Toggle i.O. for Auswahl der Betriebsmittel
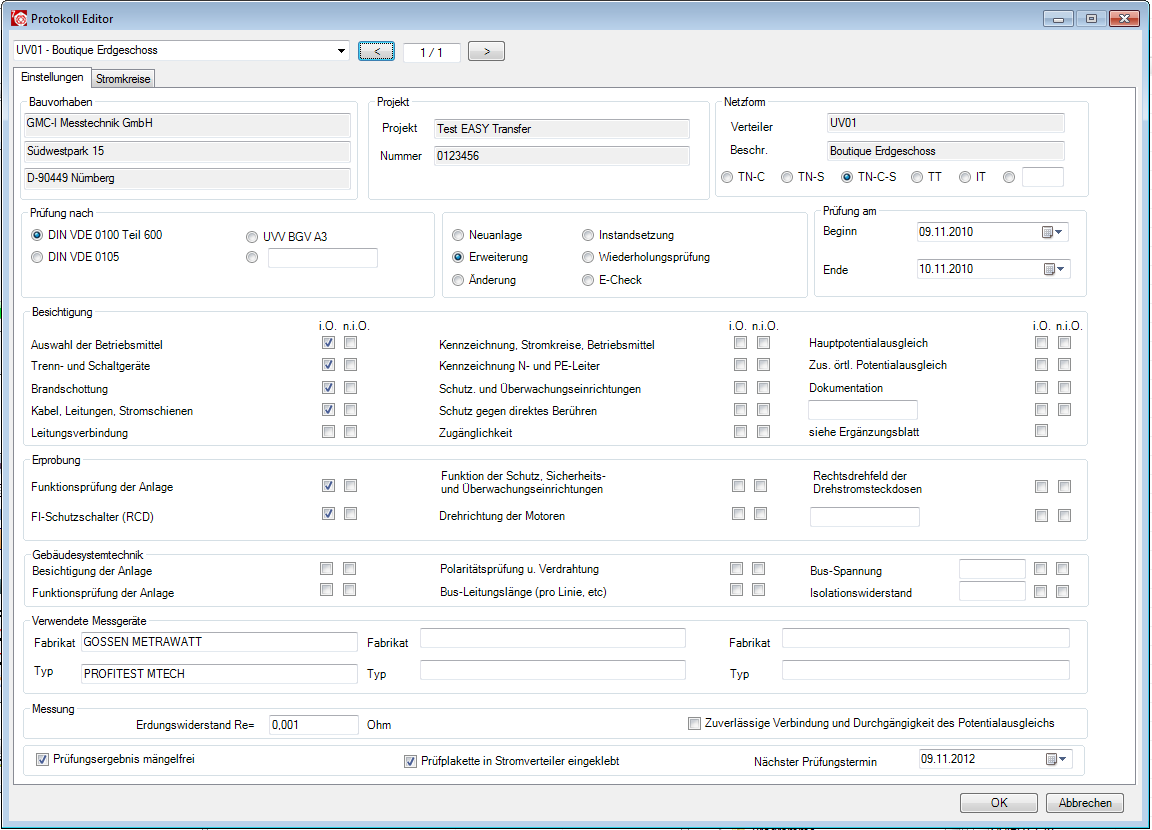The width and height of the screenshot is (1152, 830). click(x=328, y=342)
